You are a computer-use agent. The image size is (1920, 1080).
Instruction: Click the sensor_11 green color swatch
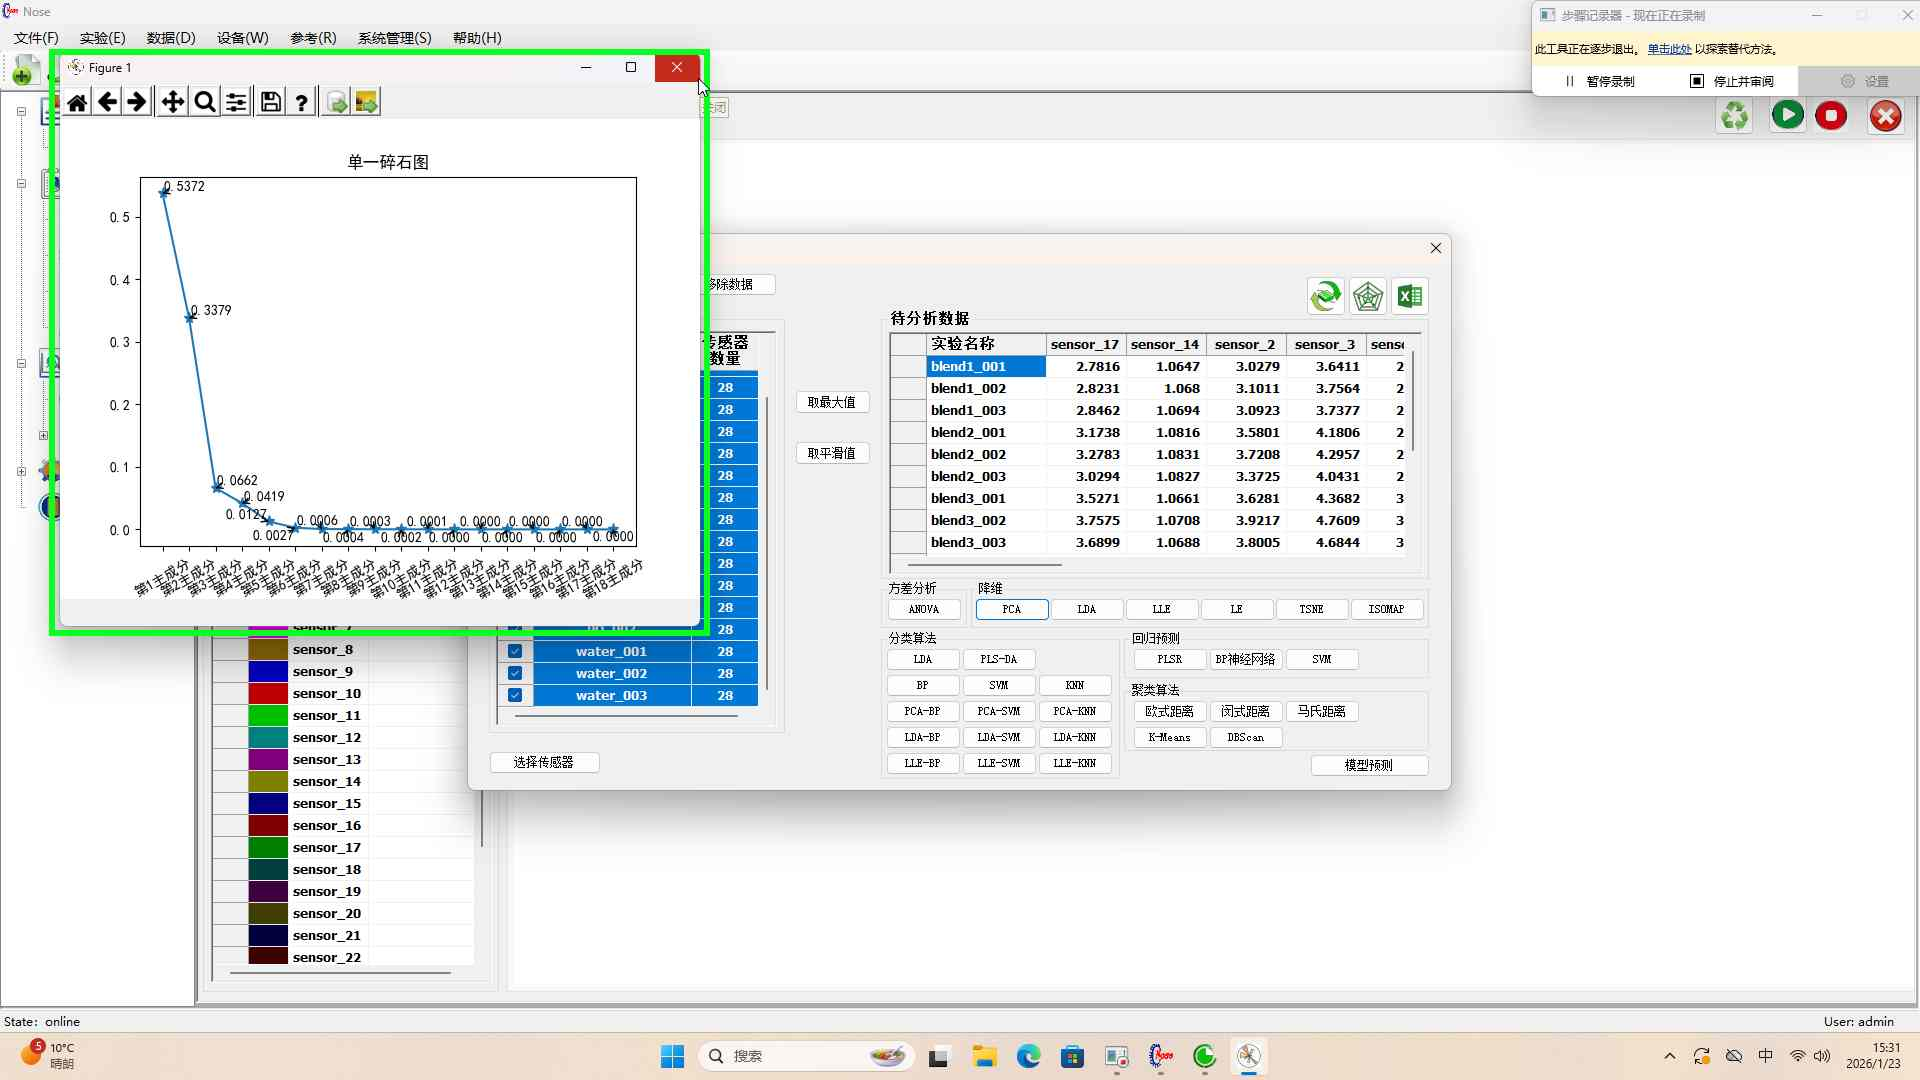coord(268,716)
